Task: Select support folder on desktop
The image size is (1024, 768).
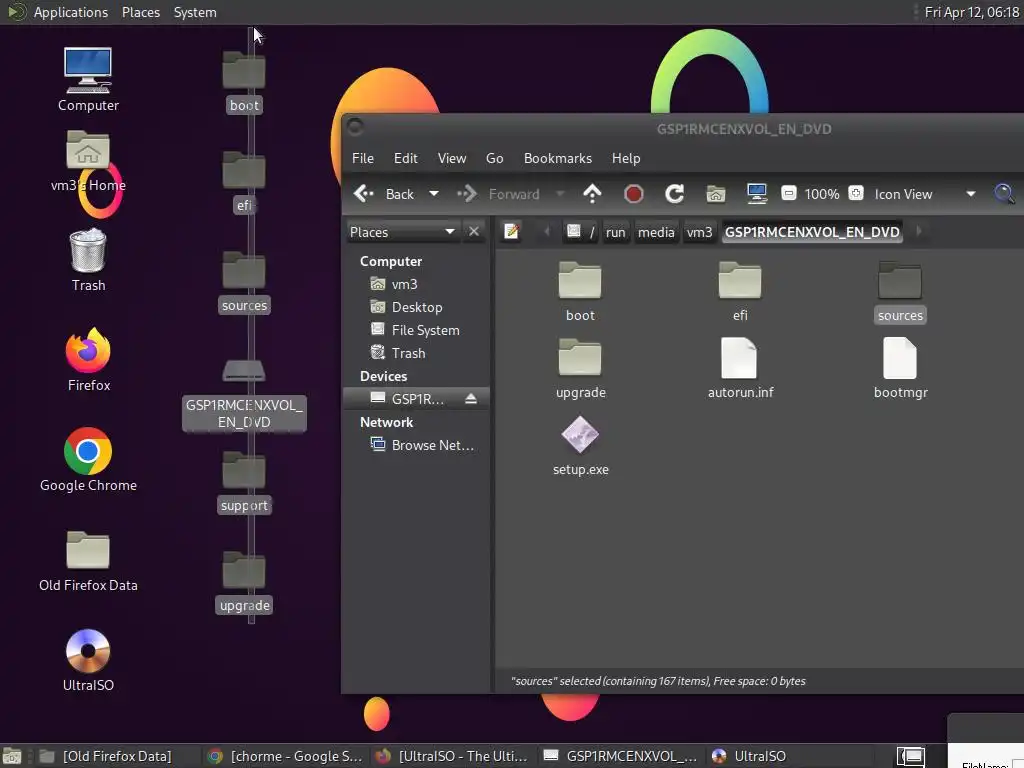Action: click(244, 482)
